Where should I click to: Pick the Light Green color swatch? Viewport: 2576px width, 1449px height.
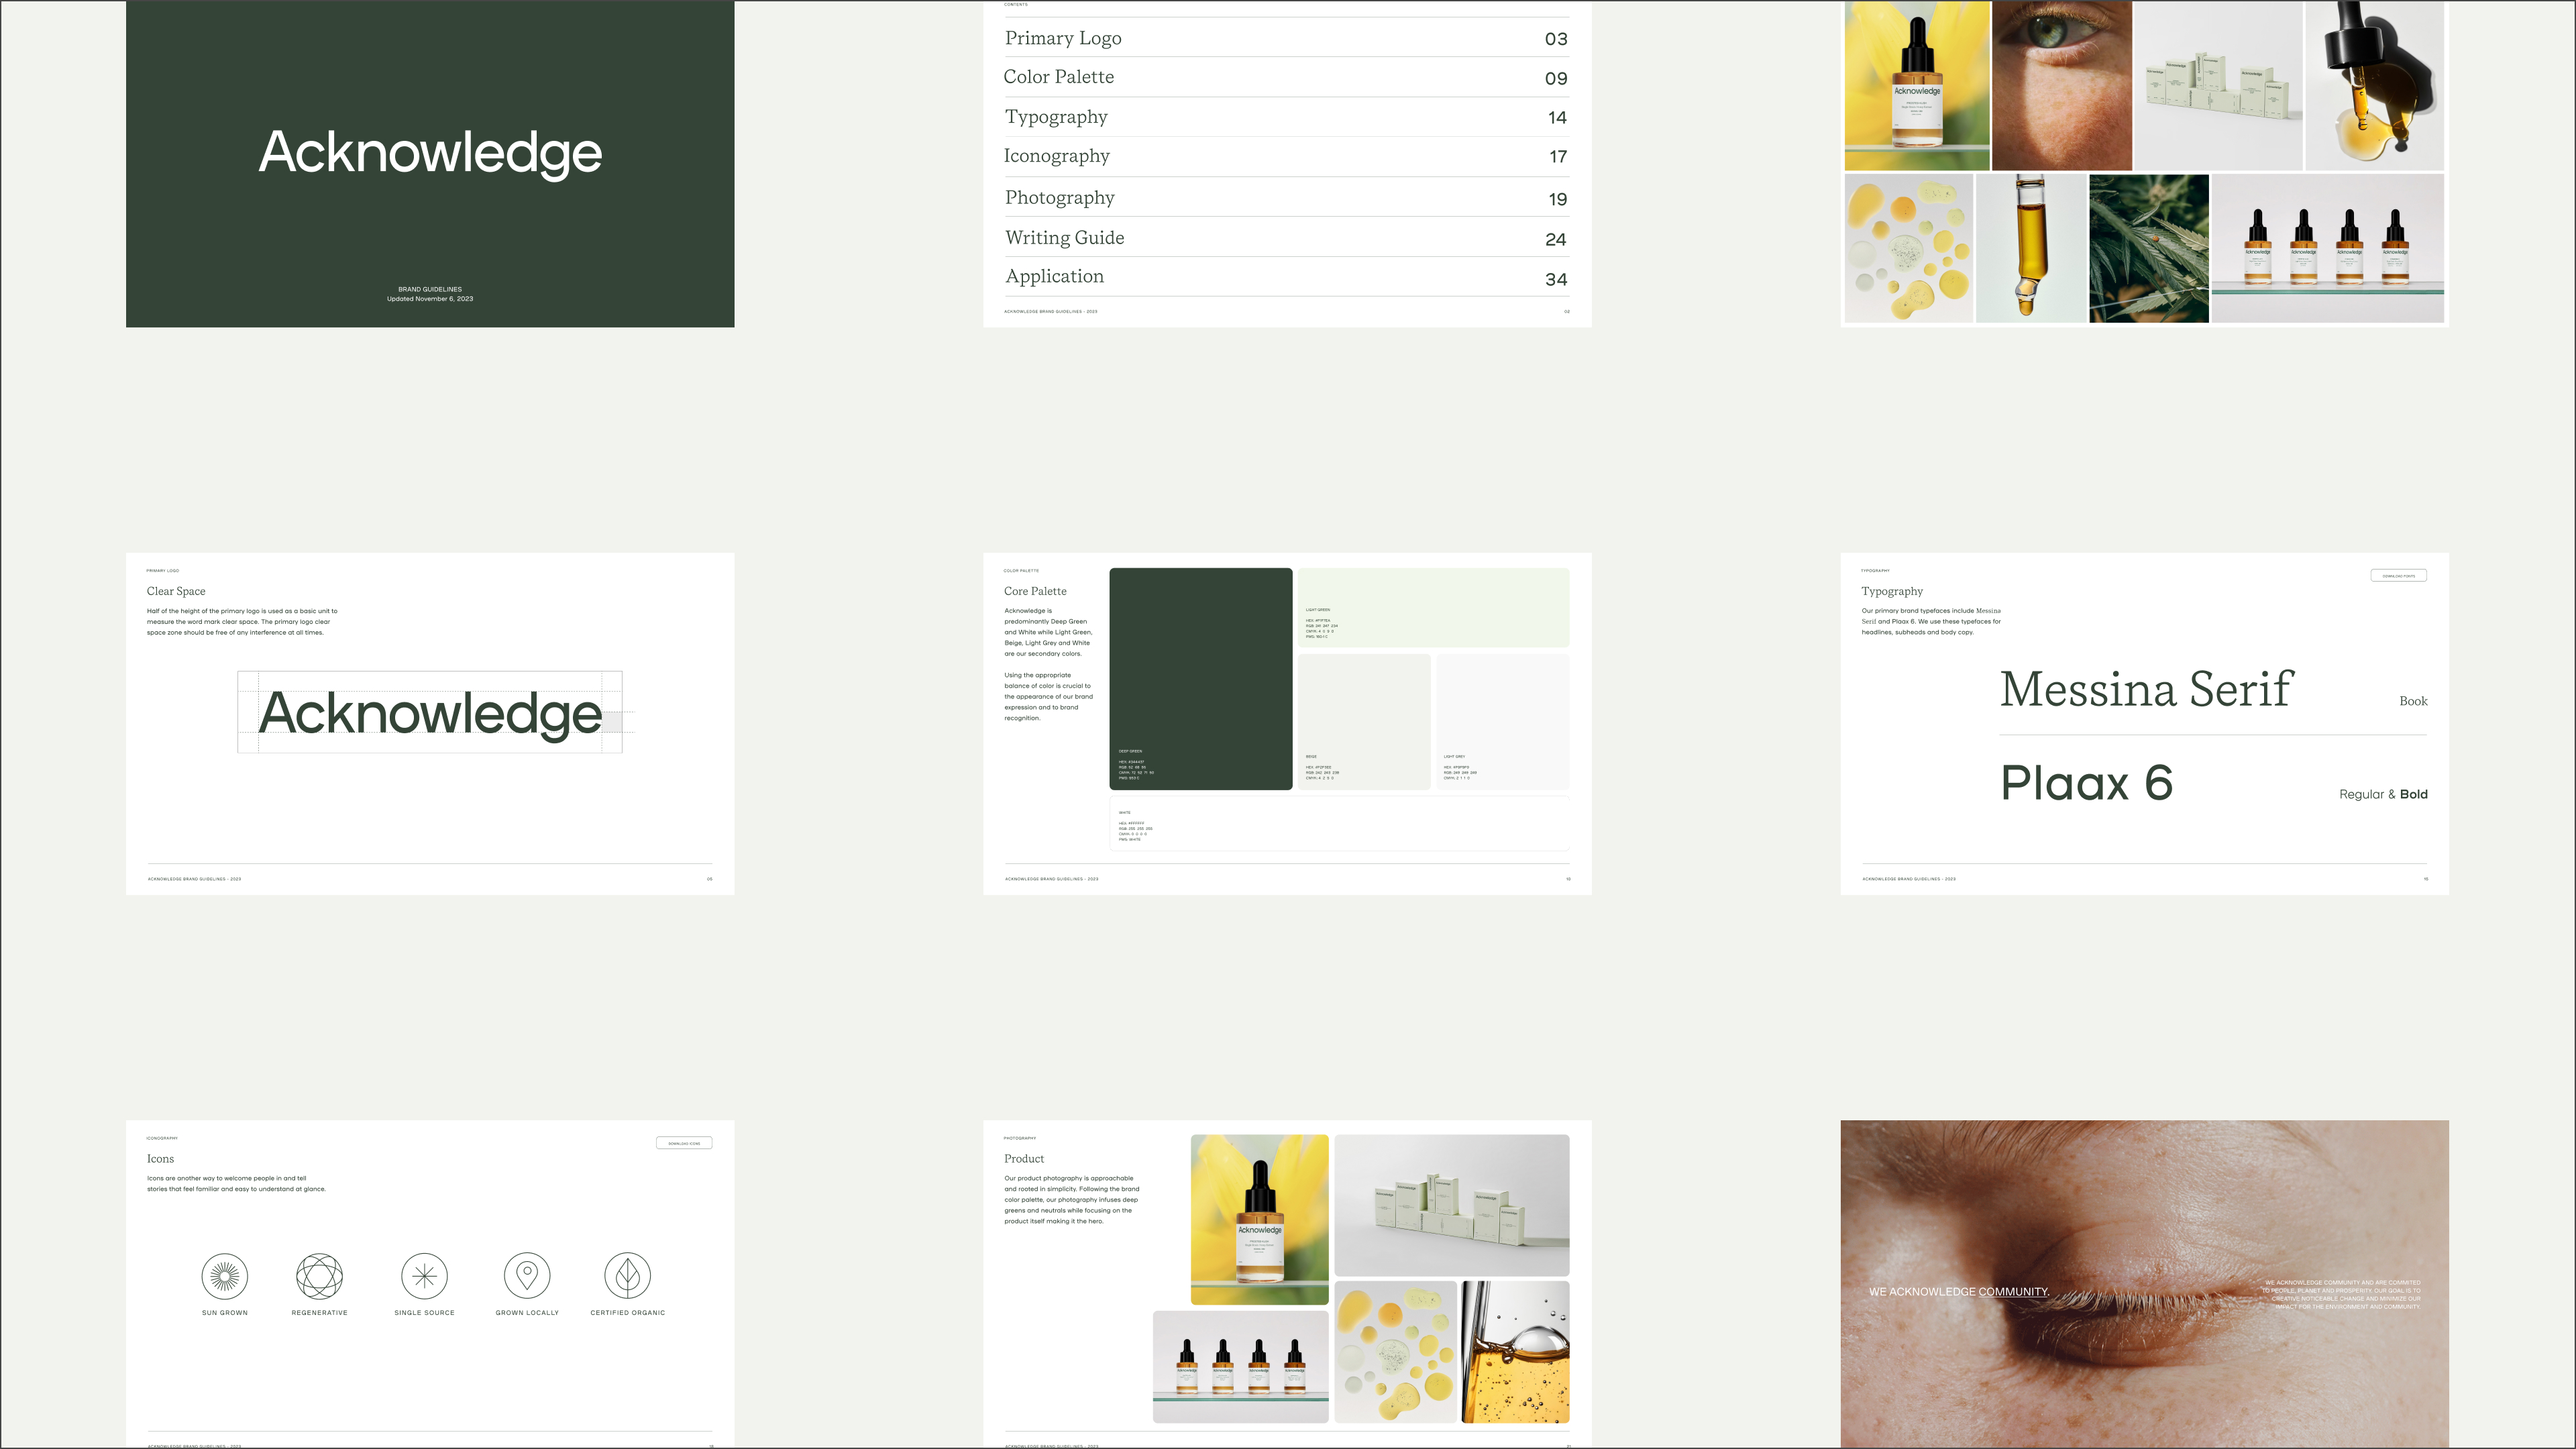1433,607
